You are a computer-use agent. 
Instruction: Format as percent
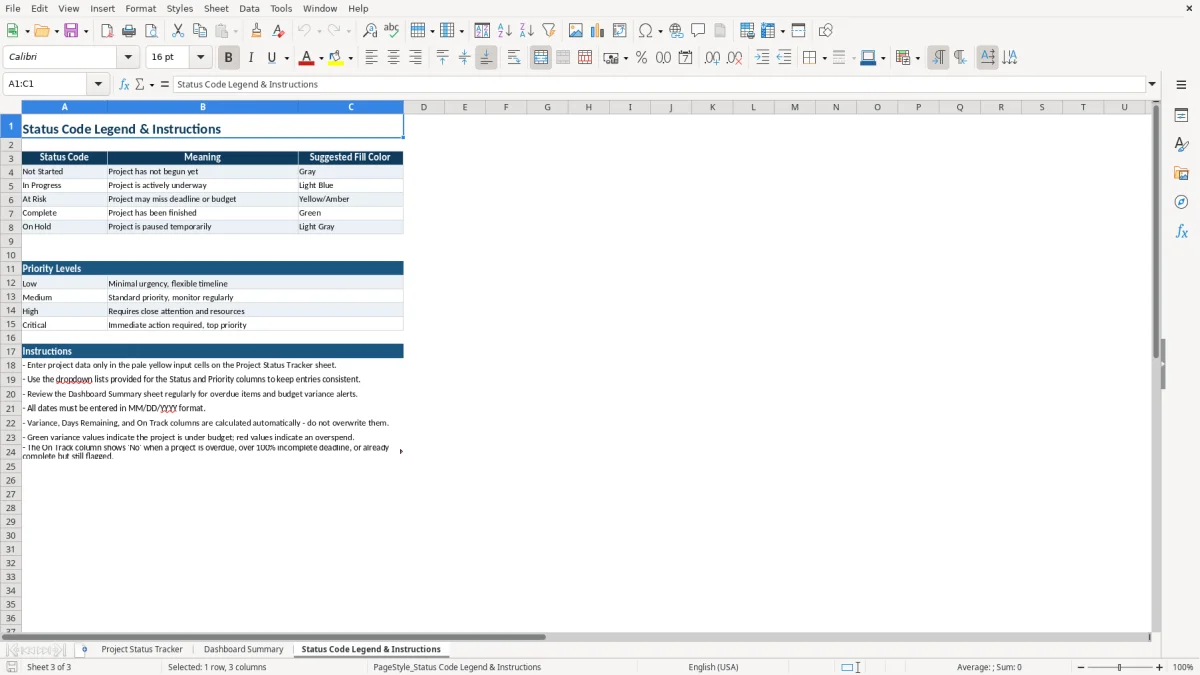(x=641, y=58)
